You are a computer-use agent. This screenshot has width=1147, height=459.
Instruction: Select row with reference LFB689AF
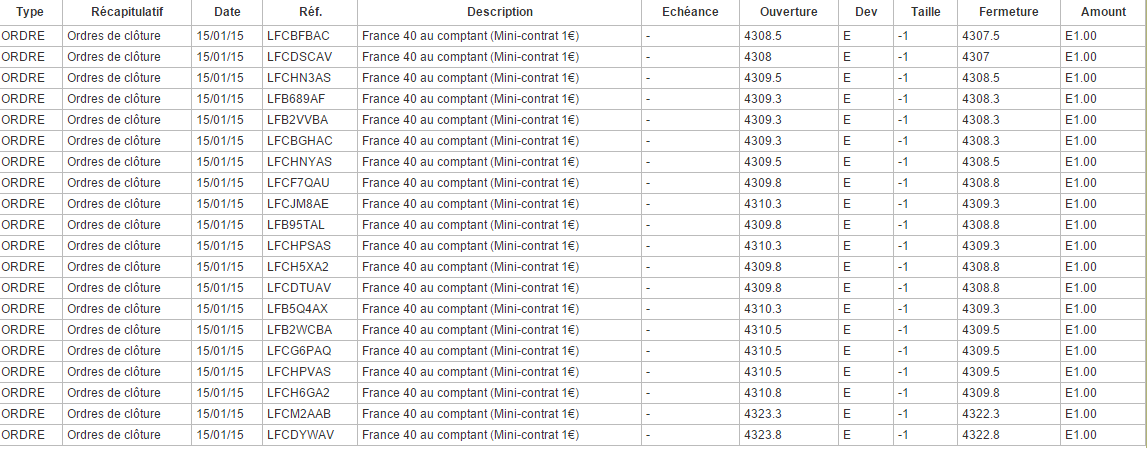click(296, 98)
